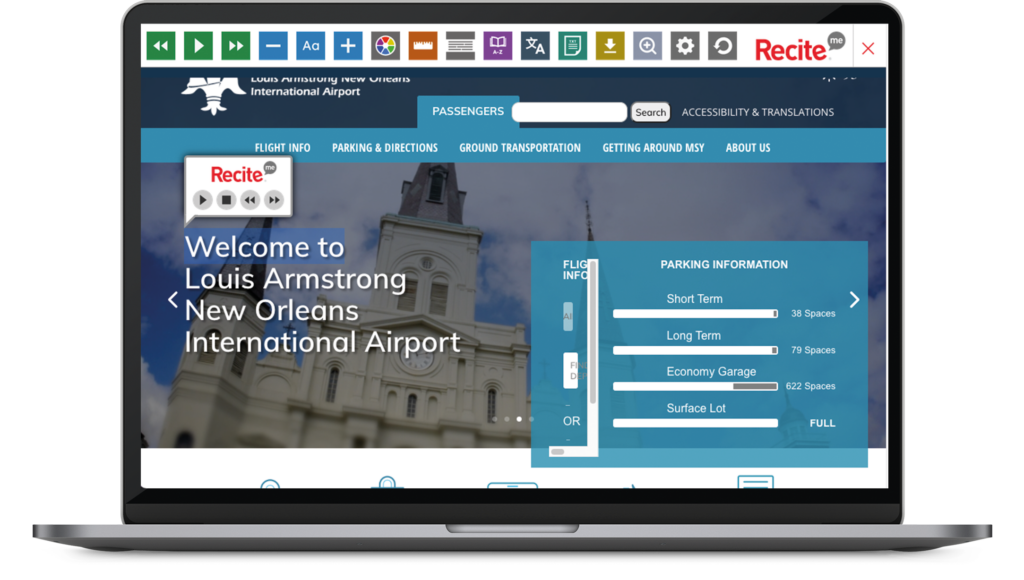Click the airport logo emblem
The width and height of the screenshot is (1024, 580).
pyautogui.click(x=213, y=95)
